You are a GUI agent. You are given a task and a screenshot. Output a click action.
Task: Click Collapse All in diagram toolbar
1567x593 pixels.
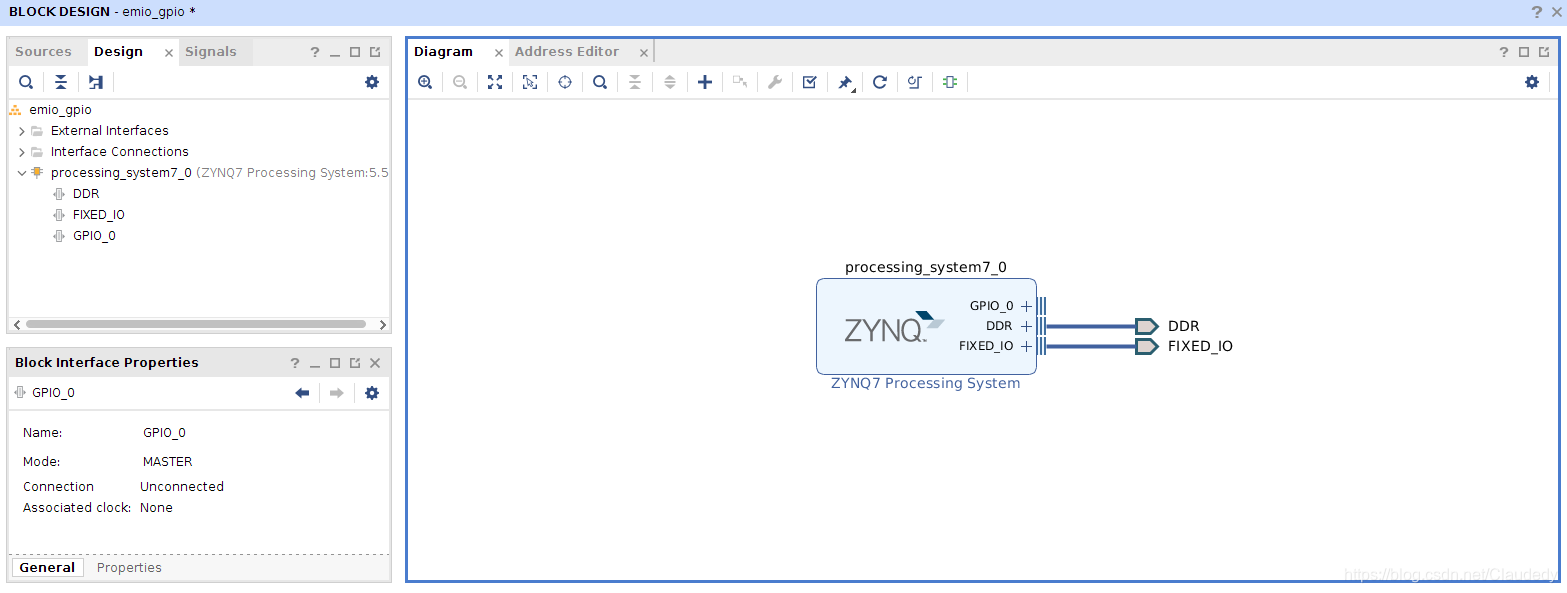pos(635,82)
